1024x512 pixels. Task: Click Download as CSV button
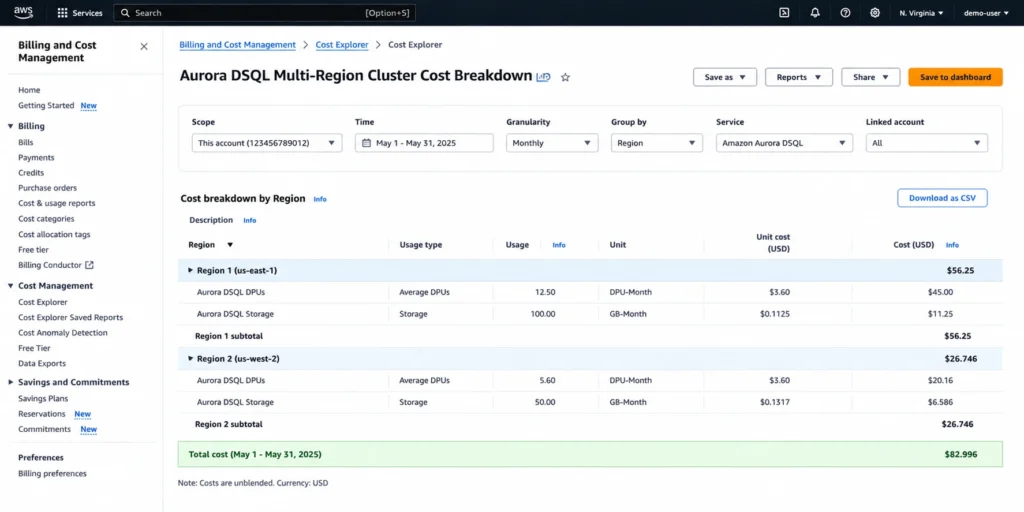(942, 198)
